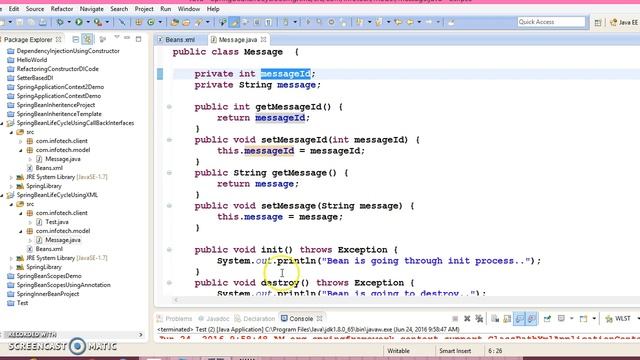Click the Pin Console icon
The image size is (640, 360).
(x=547, y=318)
